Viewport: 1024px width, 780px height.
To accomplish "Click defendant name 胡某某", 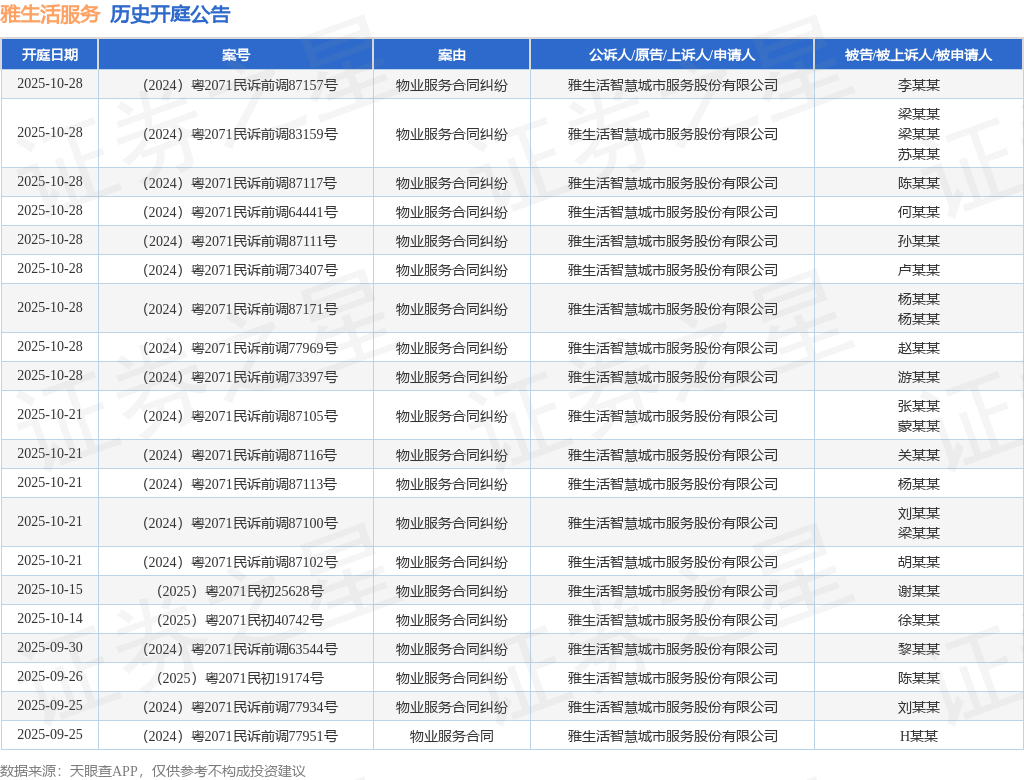I will click(918, 562).
